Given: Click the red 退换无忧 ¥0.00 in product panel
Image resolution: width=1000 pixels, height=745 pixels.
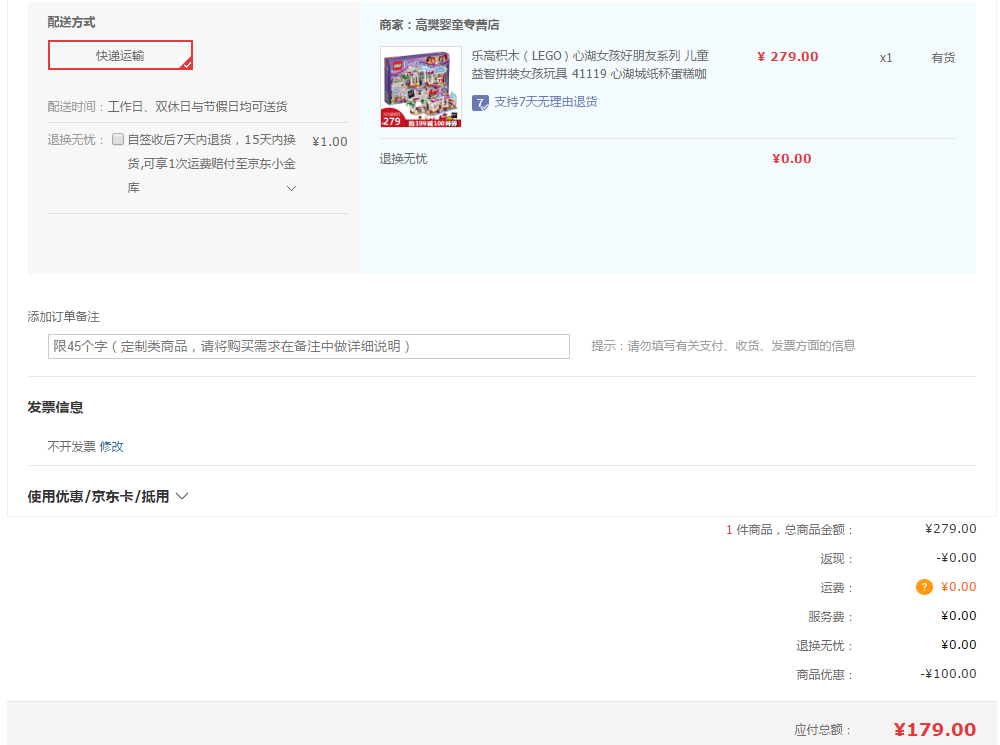Looking at the screenshot, I should pos(791,159).
